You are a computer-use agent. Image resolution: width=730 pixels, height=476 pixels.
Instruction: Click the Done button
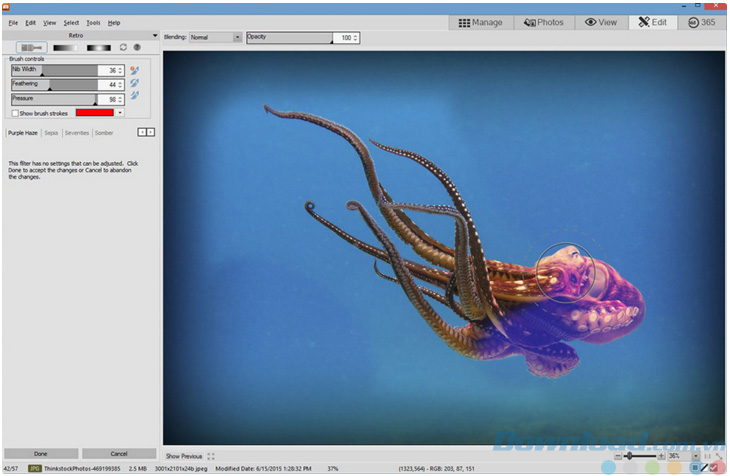(40, 453)
